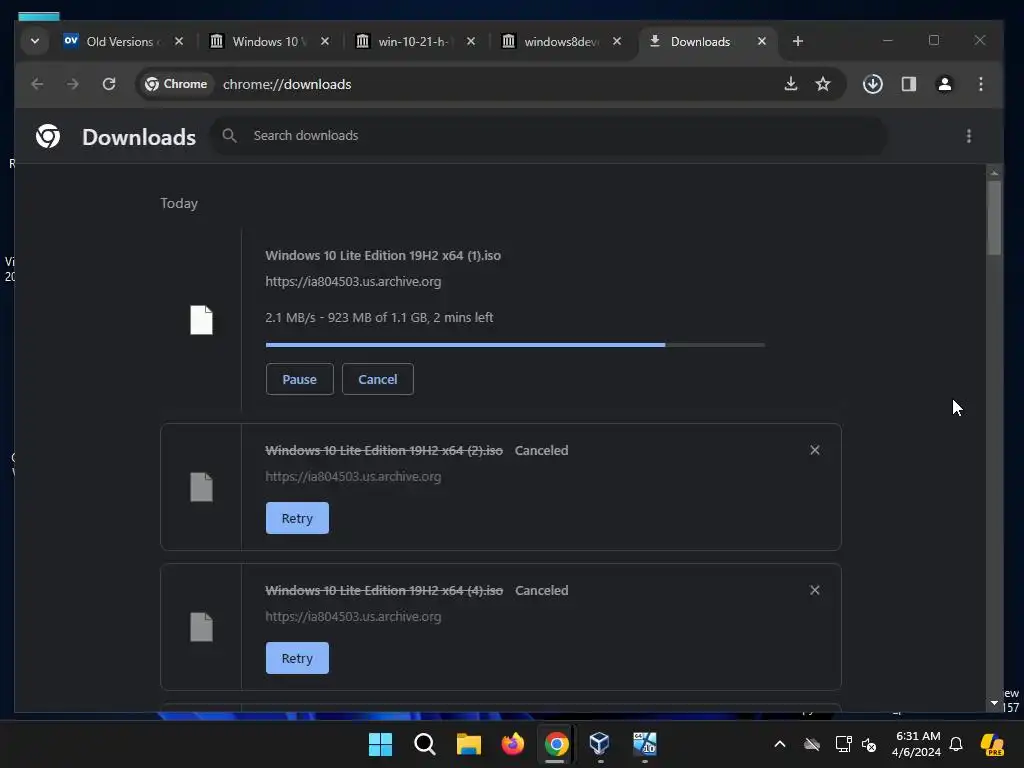The image size is (1024, 768).
Task: Open the notifications bell
Action: coord(956,744)
